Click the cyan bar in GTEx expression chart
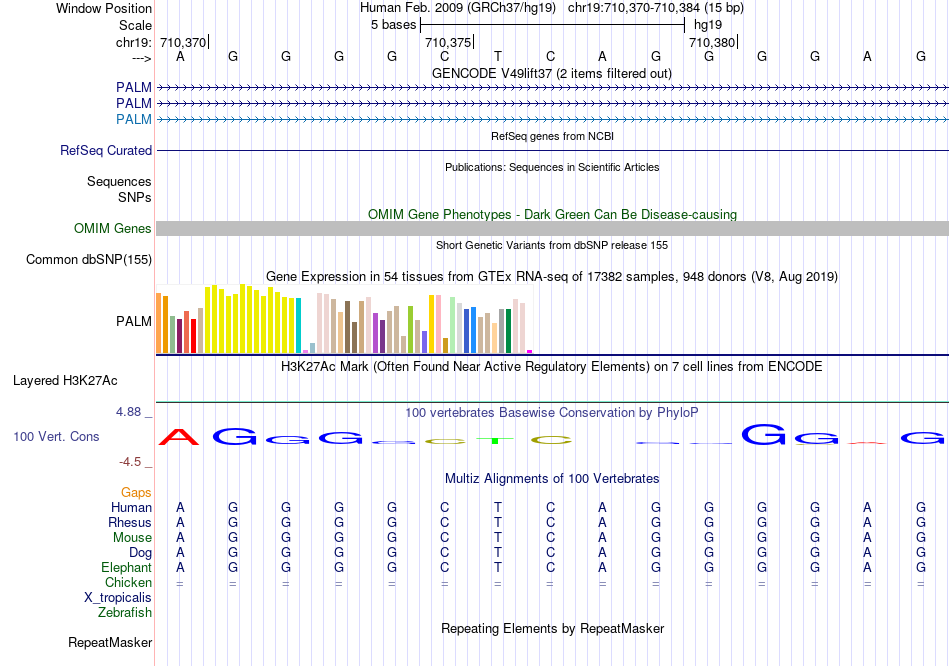Viewport: 950px width, 666px height. 299,325
